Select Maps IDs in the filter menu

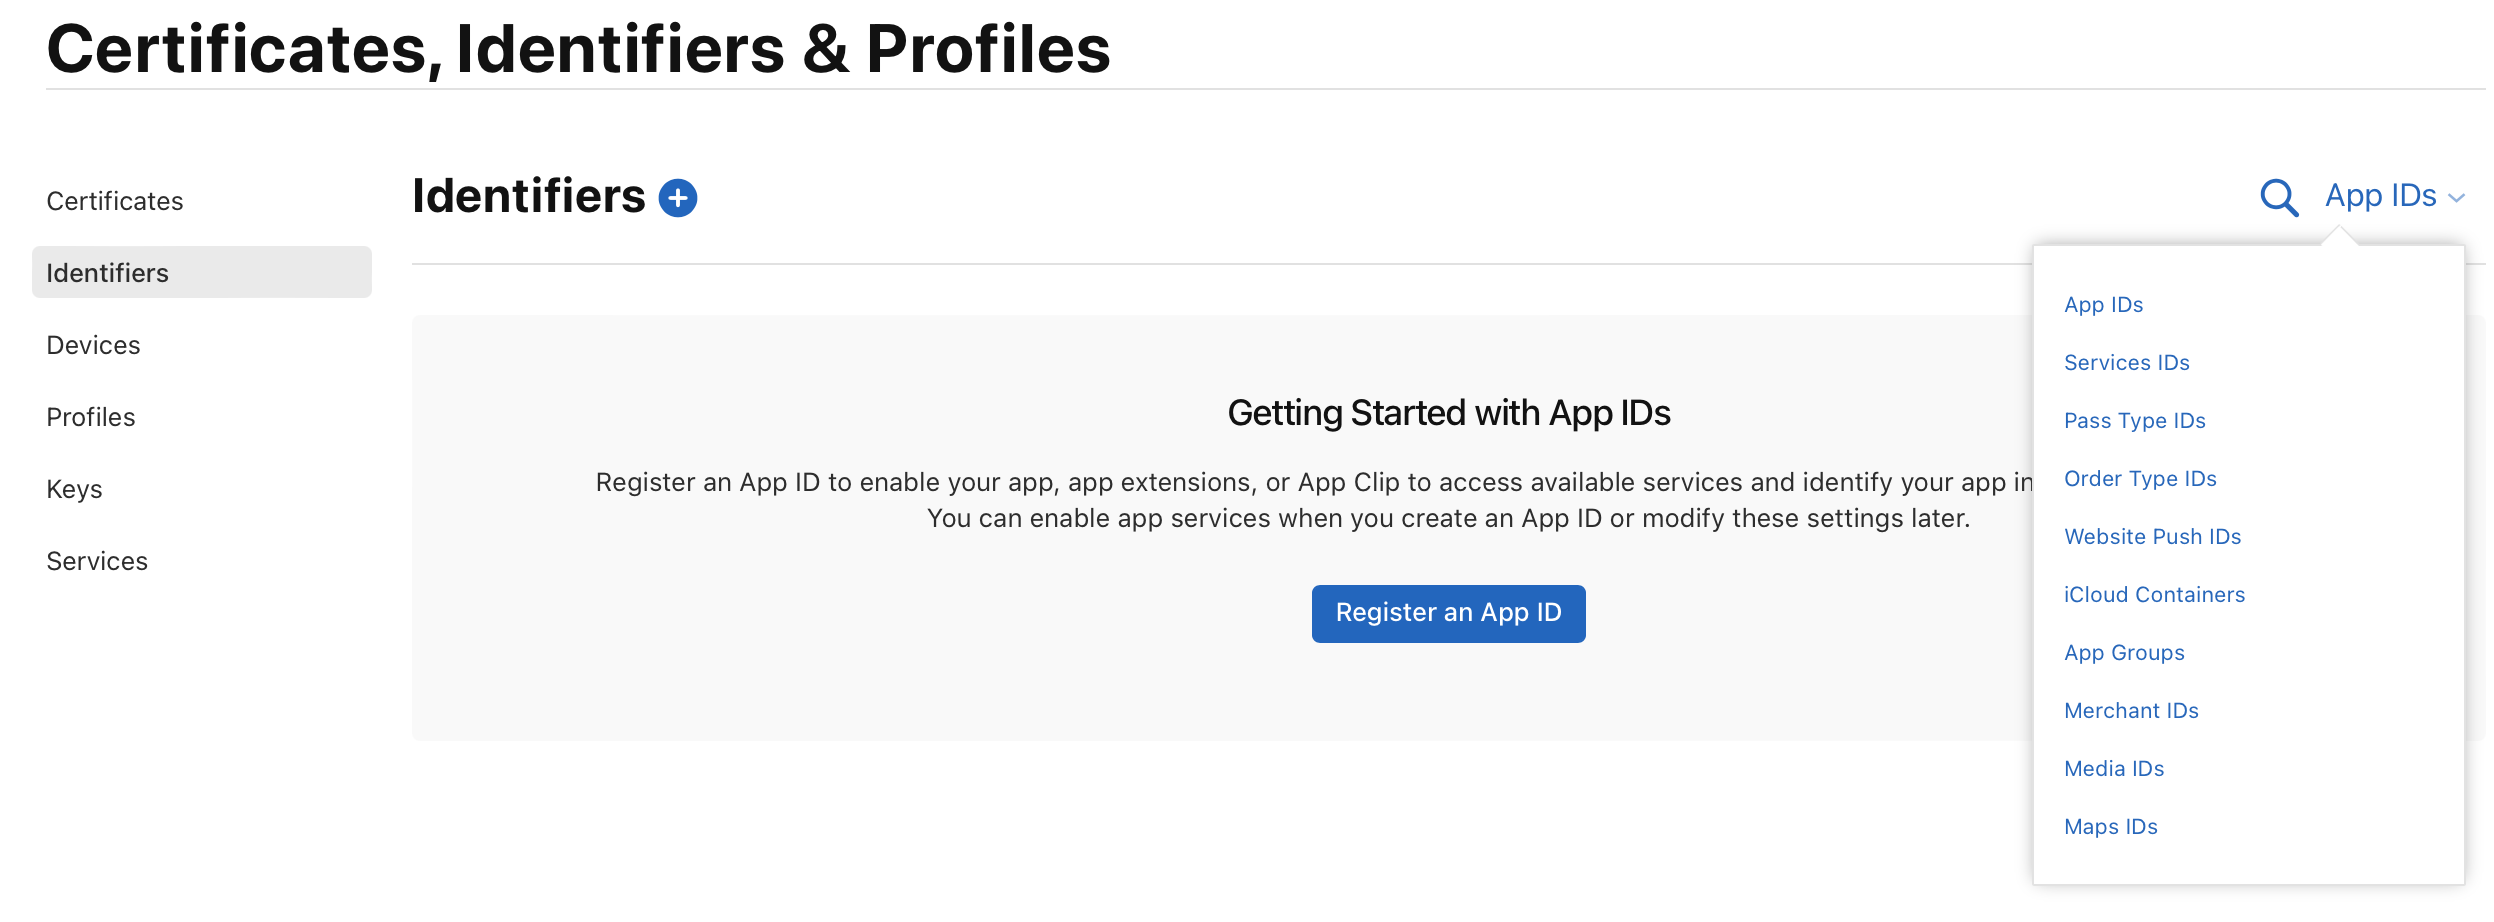click(2111, 827)
